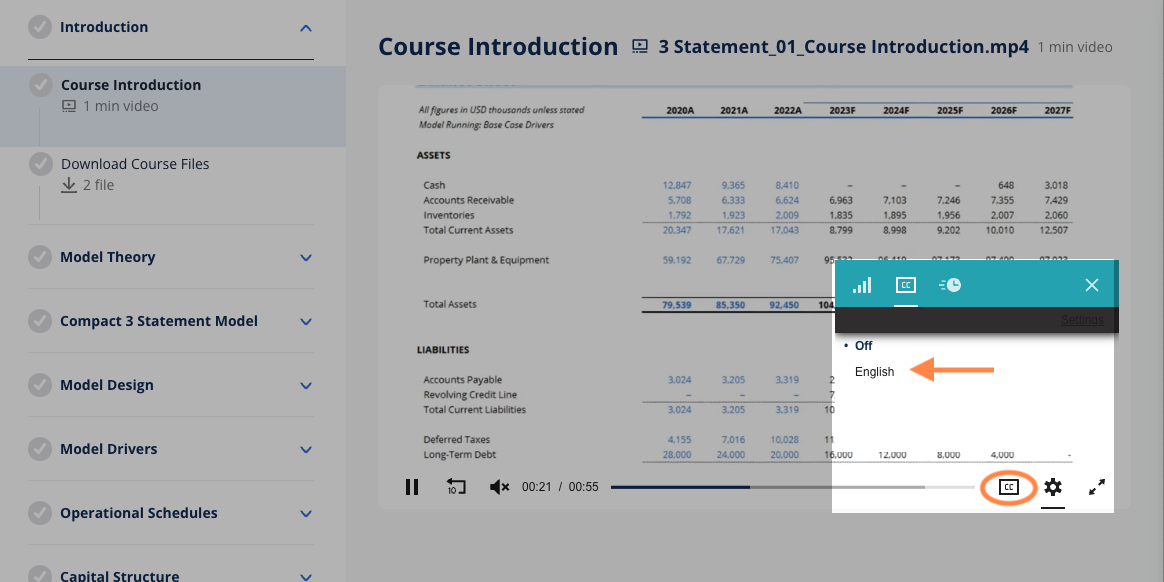Viewport: 1164px width, 582px height.
Task: Click the video icon beside the file name
Action: tap(639, 46)
